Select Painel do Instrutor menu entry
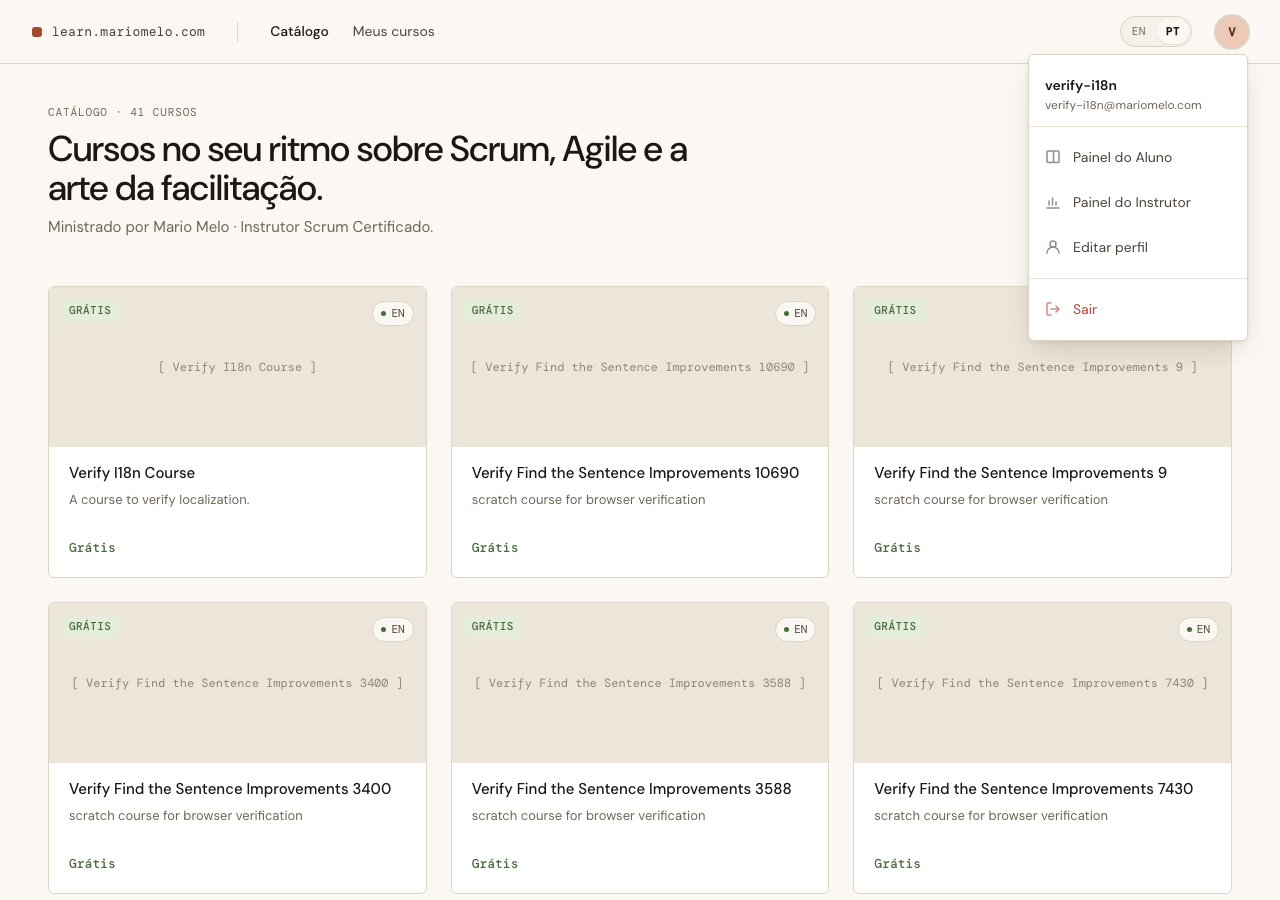Screen dimensions: 1280x900 tap(1138, 202)
